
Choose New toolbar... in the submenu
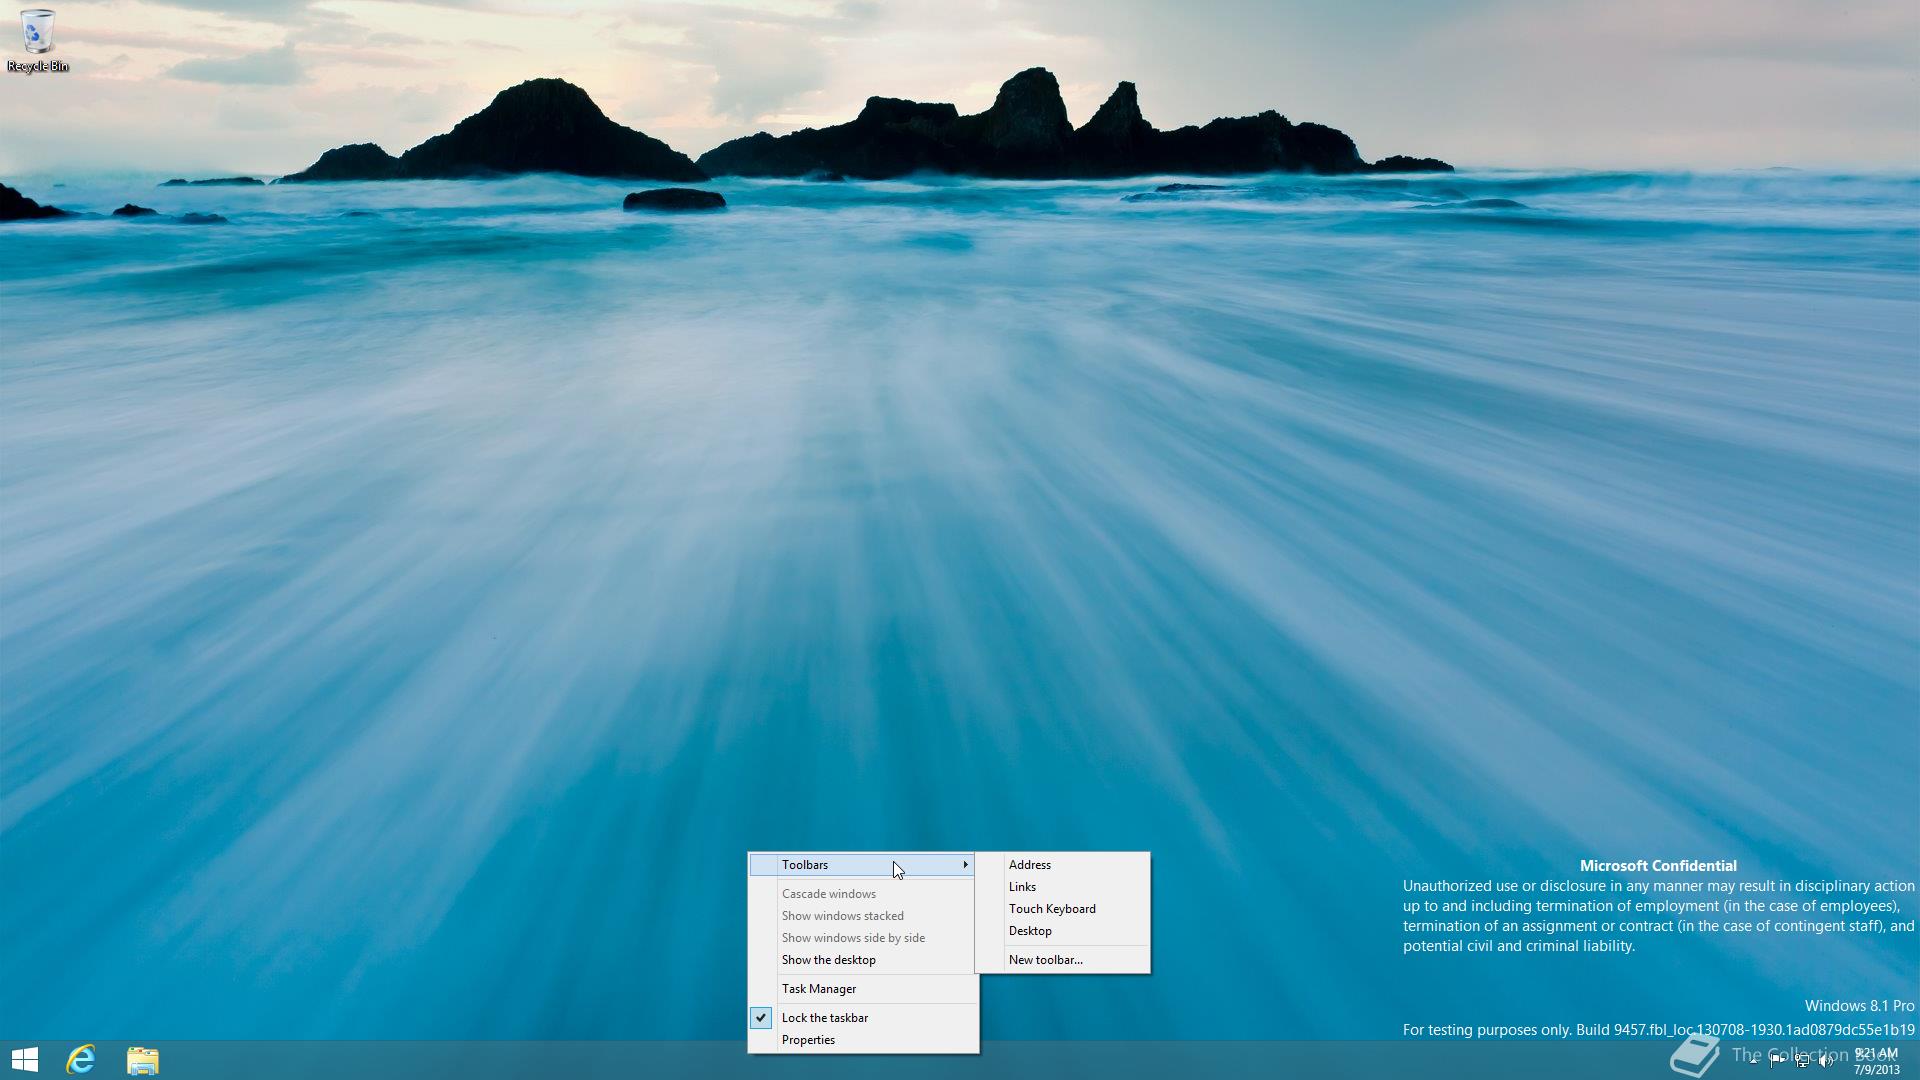click(x=1063, y=960)
